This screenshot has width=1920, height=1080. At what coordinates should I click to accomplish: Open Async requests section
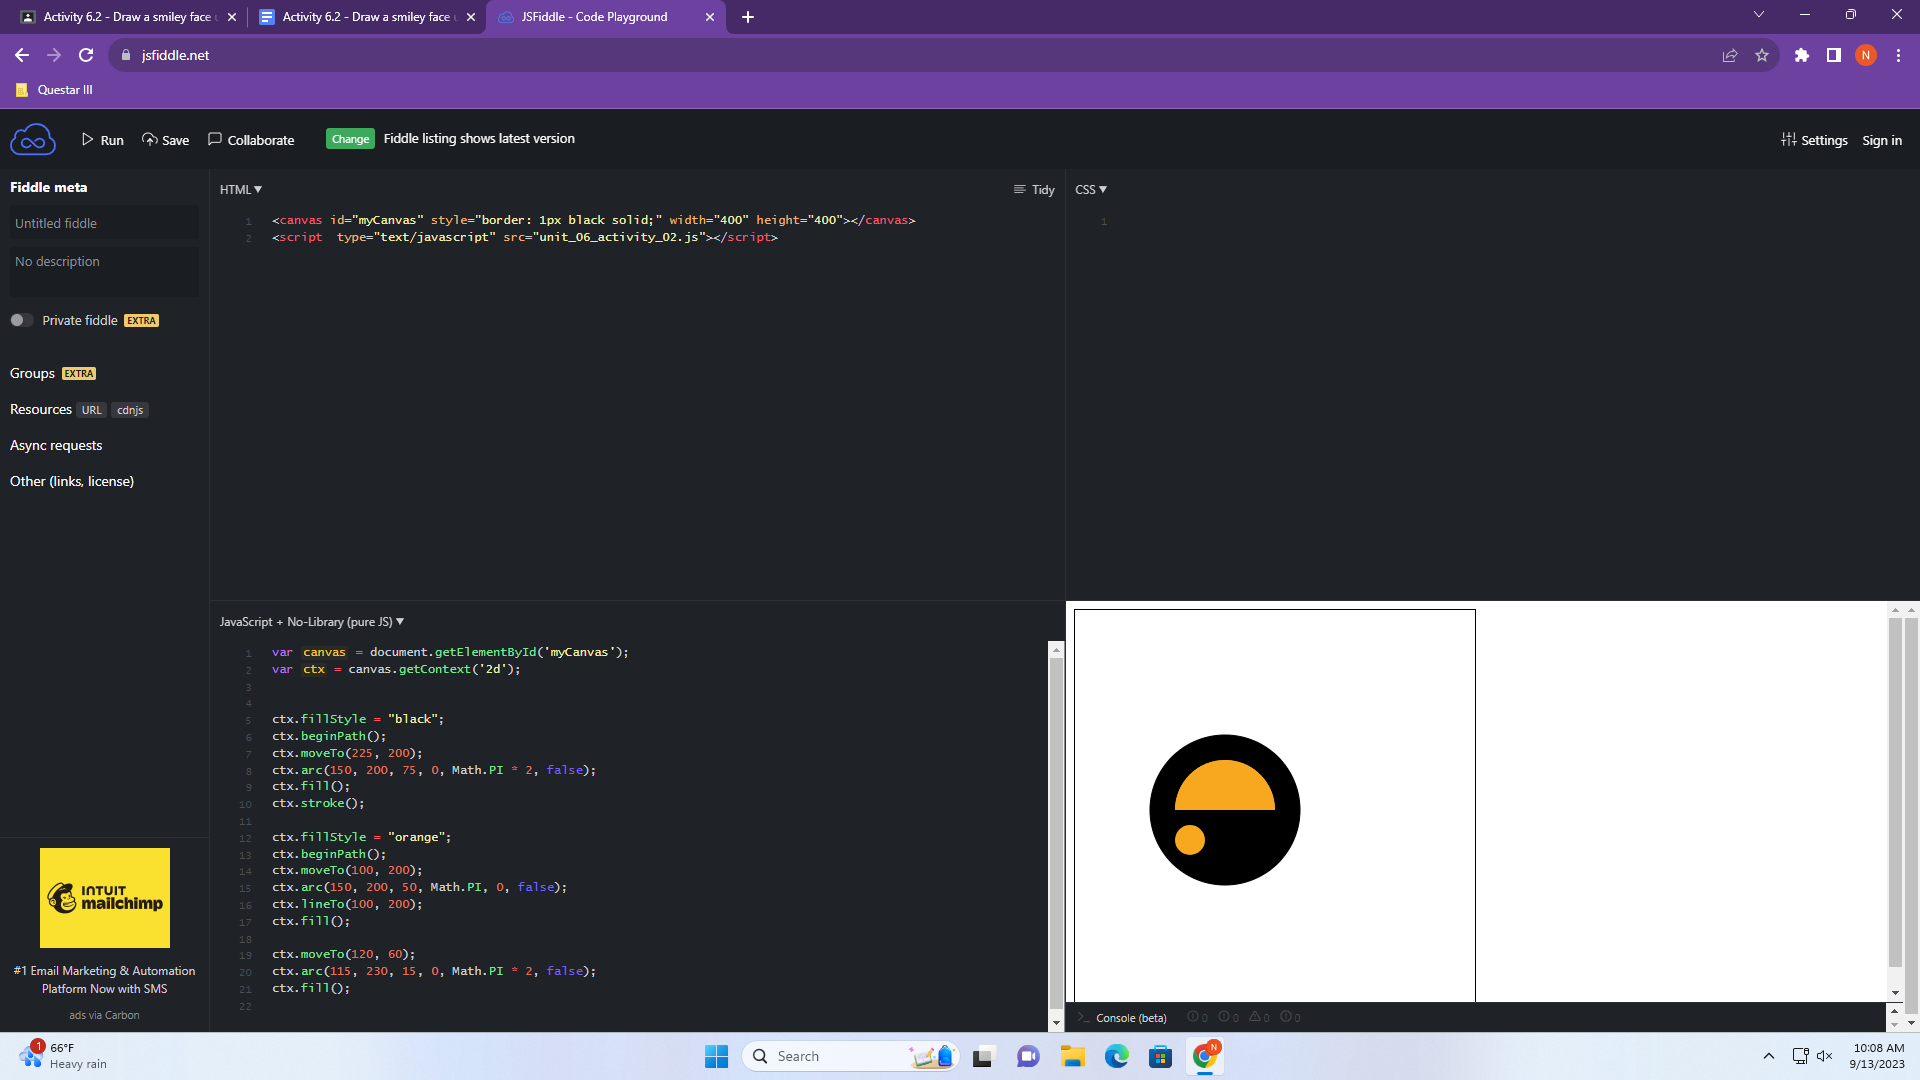(56, 445)
